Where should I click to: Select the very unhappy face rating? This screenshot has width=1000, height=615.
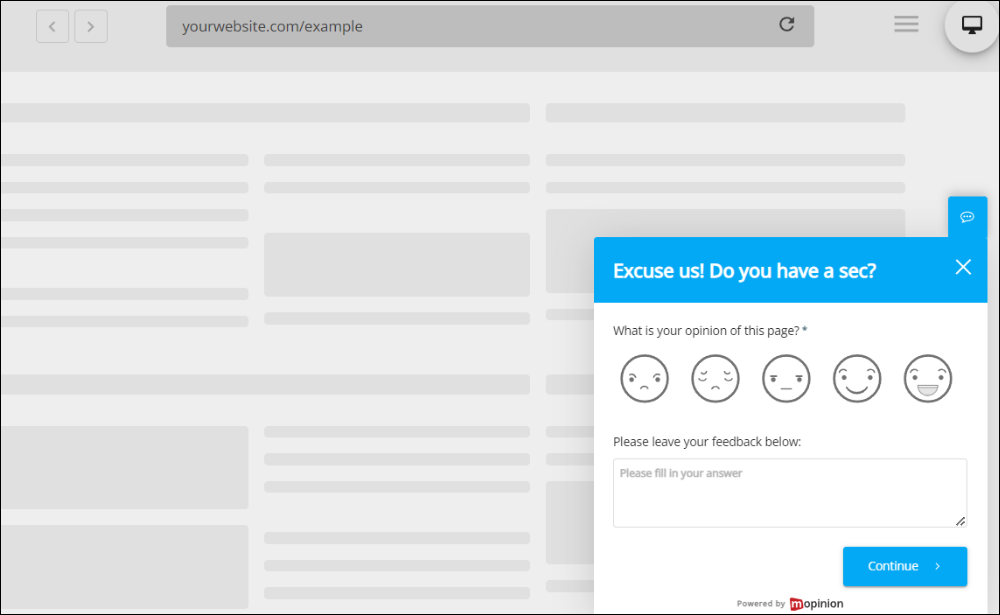644,378
